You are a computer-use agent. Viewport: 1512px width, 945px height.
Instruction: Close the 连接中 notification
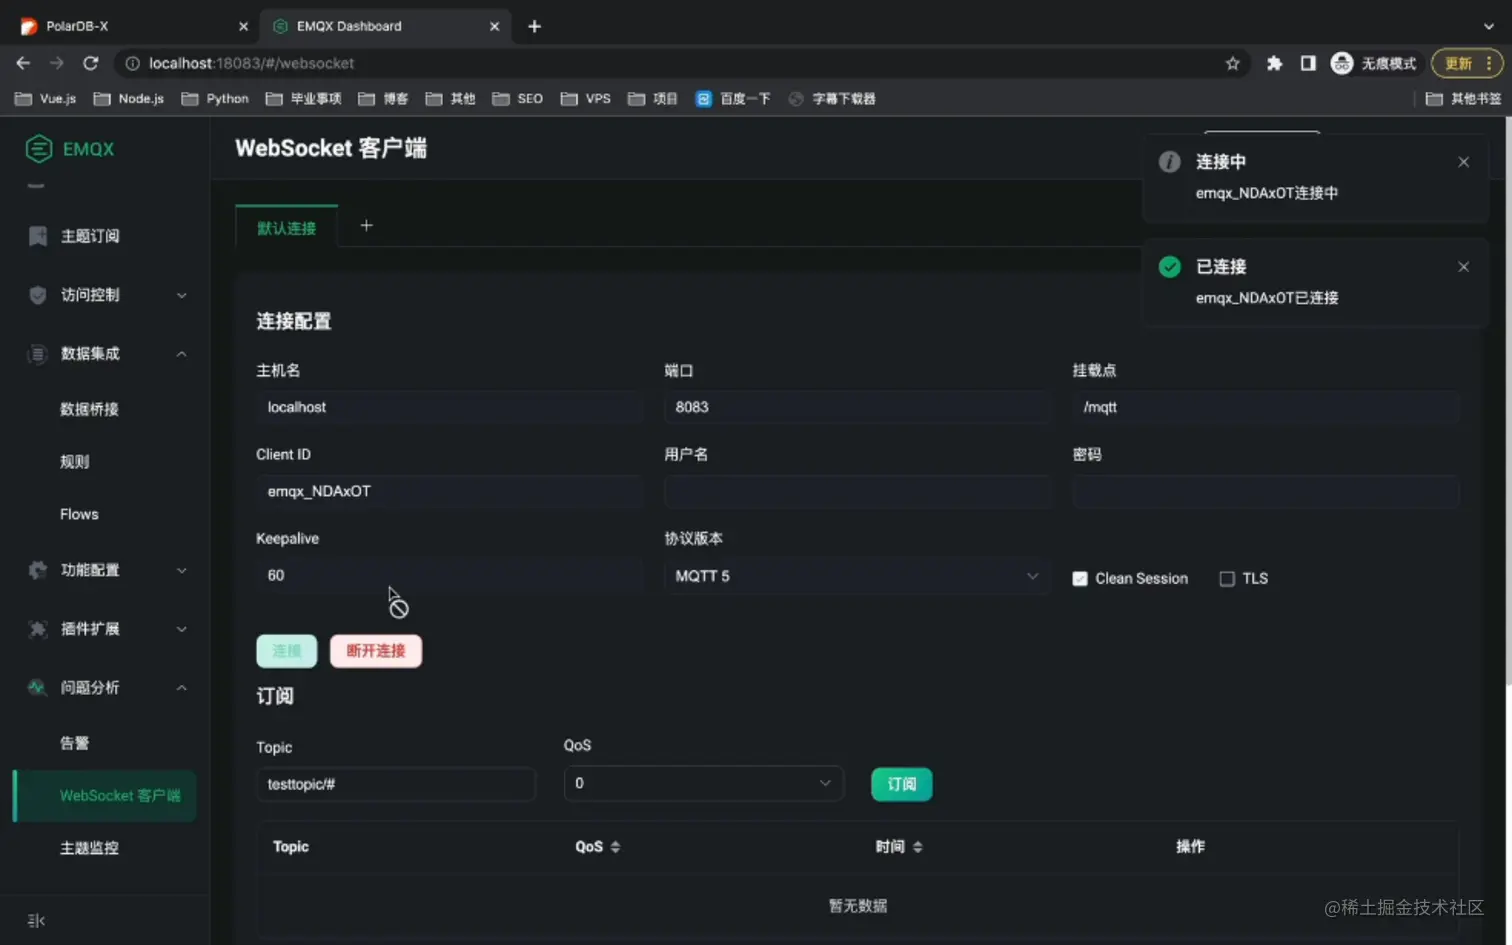[1463, 162]
